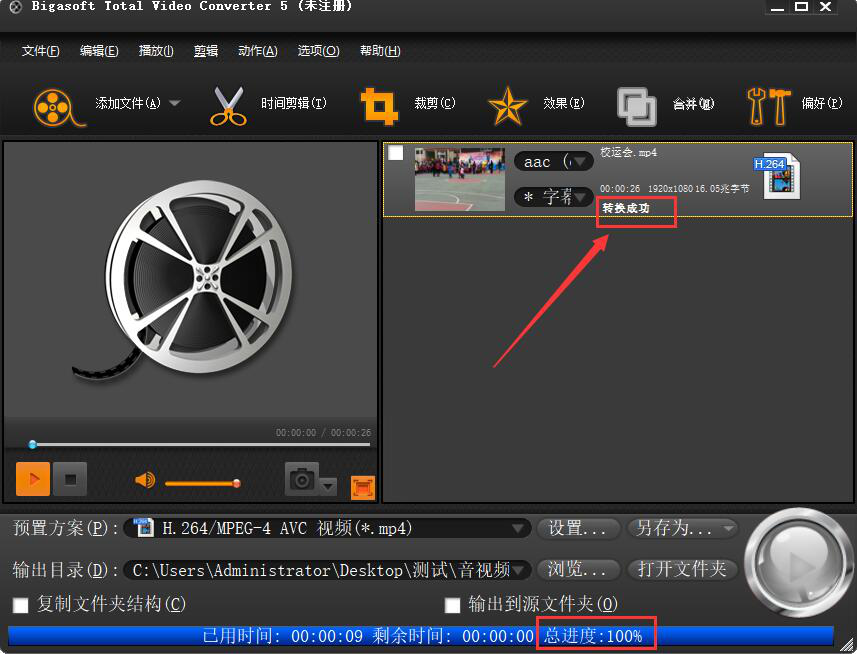This screenshot has height=654, width=857.
Task: Open the 帮助(H) menu
Action: (380, 51)
